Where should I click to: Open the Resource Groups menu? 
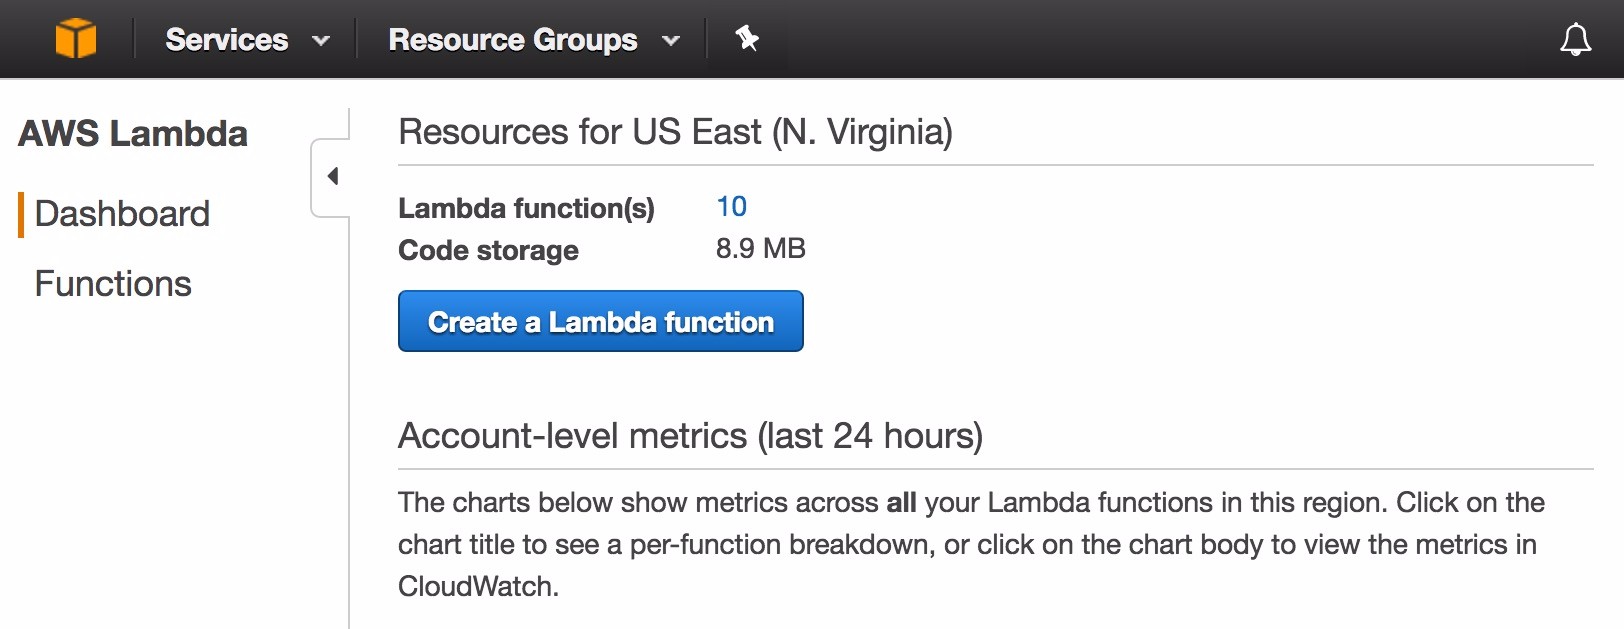pos(512,40)
